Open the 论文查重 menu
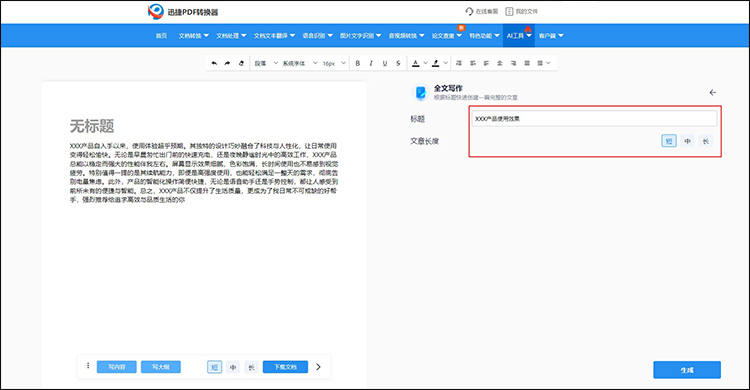 [x=447, y=35]
